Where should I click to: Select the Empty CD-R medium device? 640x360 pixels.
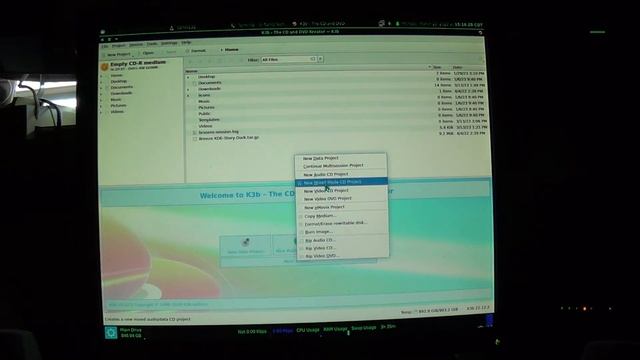(x=133, y=65)
